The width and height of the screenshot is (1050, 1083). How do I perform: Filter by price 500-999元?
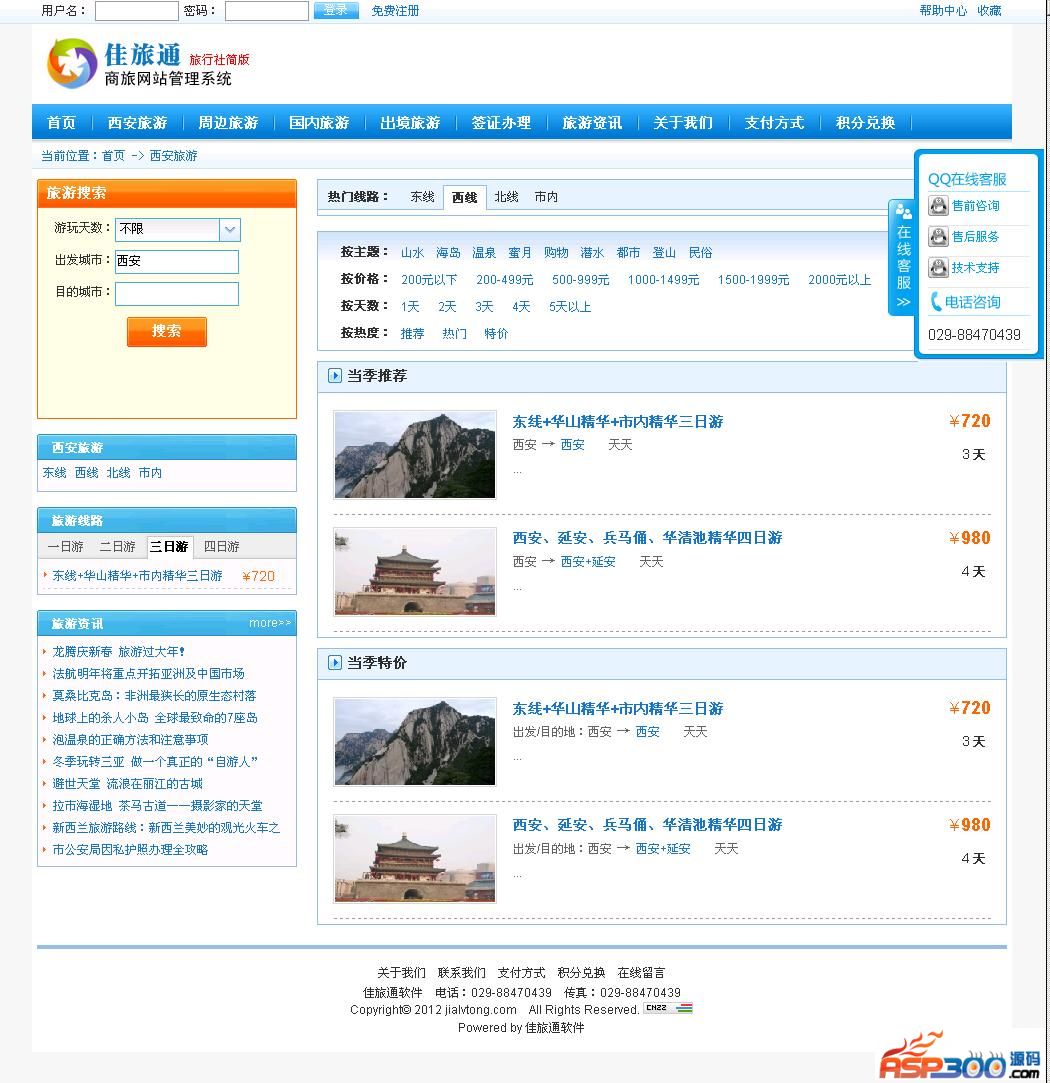pyautogui.click(x=580, y=280)
